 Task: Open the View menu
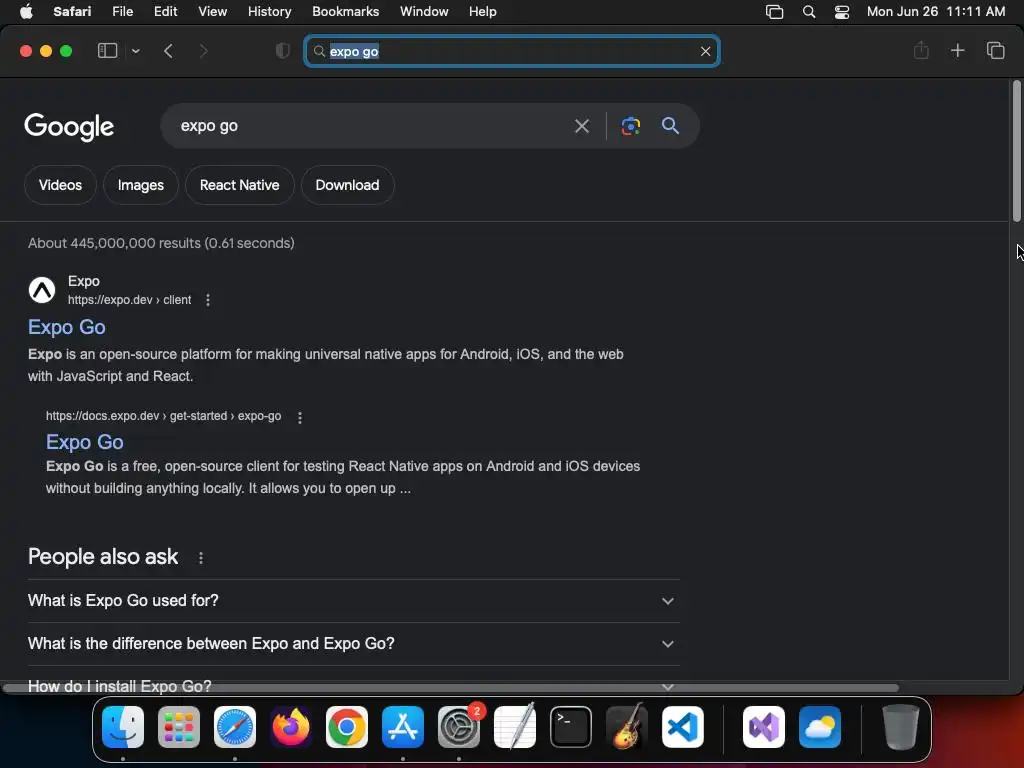click(x=212, y=11)
